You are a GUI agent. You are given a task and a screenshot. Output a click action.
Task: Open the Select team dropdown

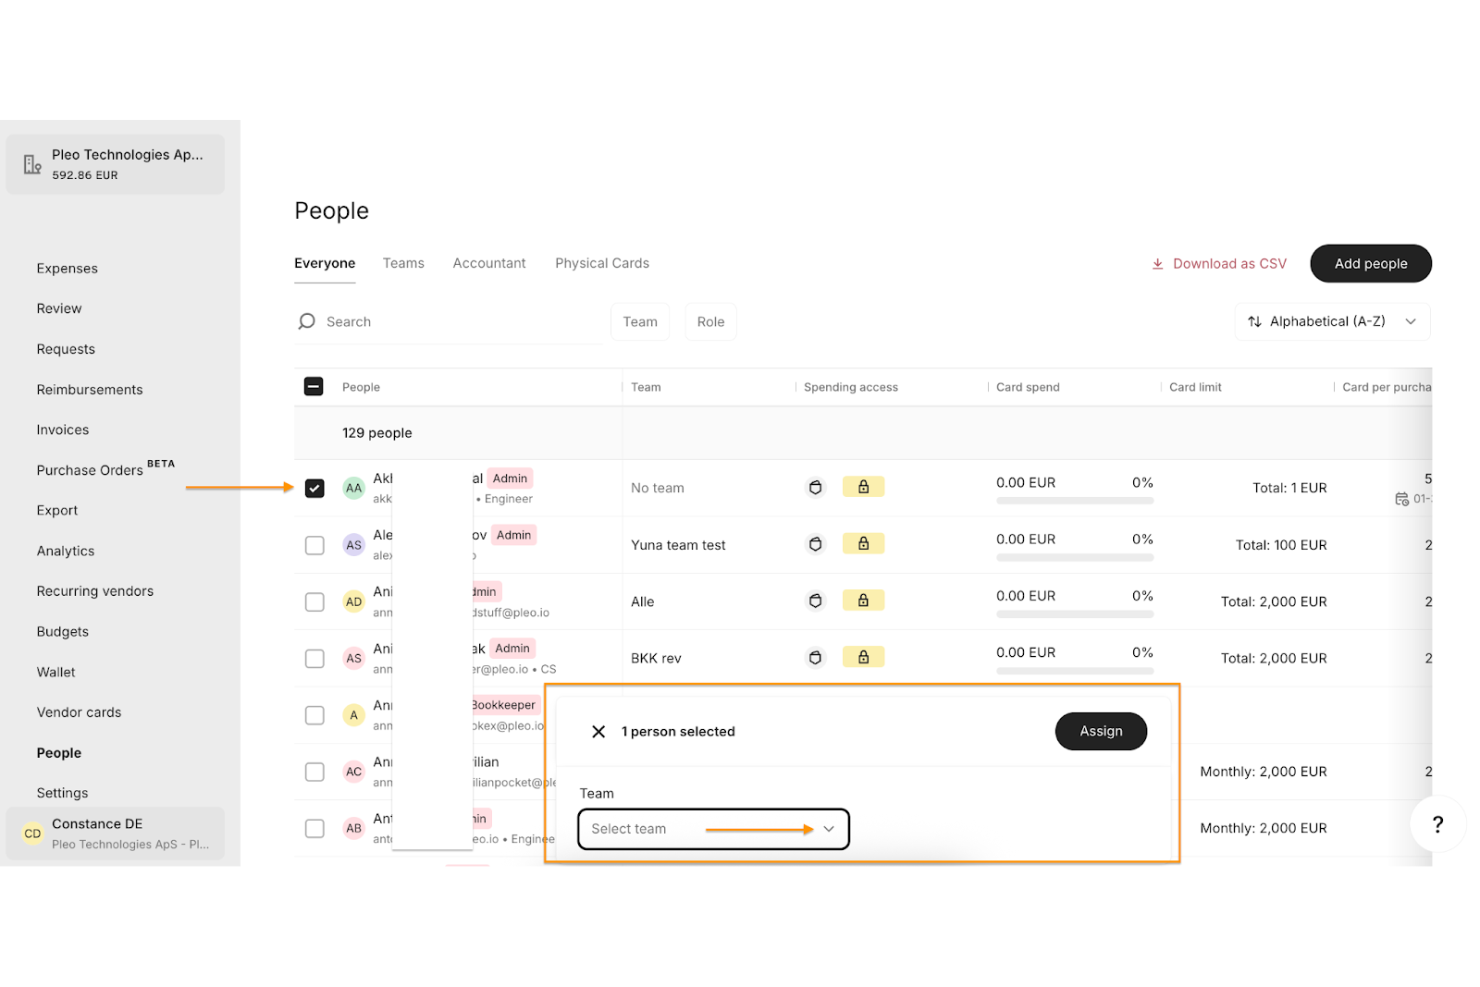712,829
